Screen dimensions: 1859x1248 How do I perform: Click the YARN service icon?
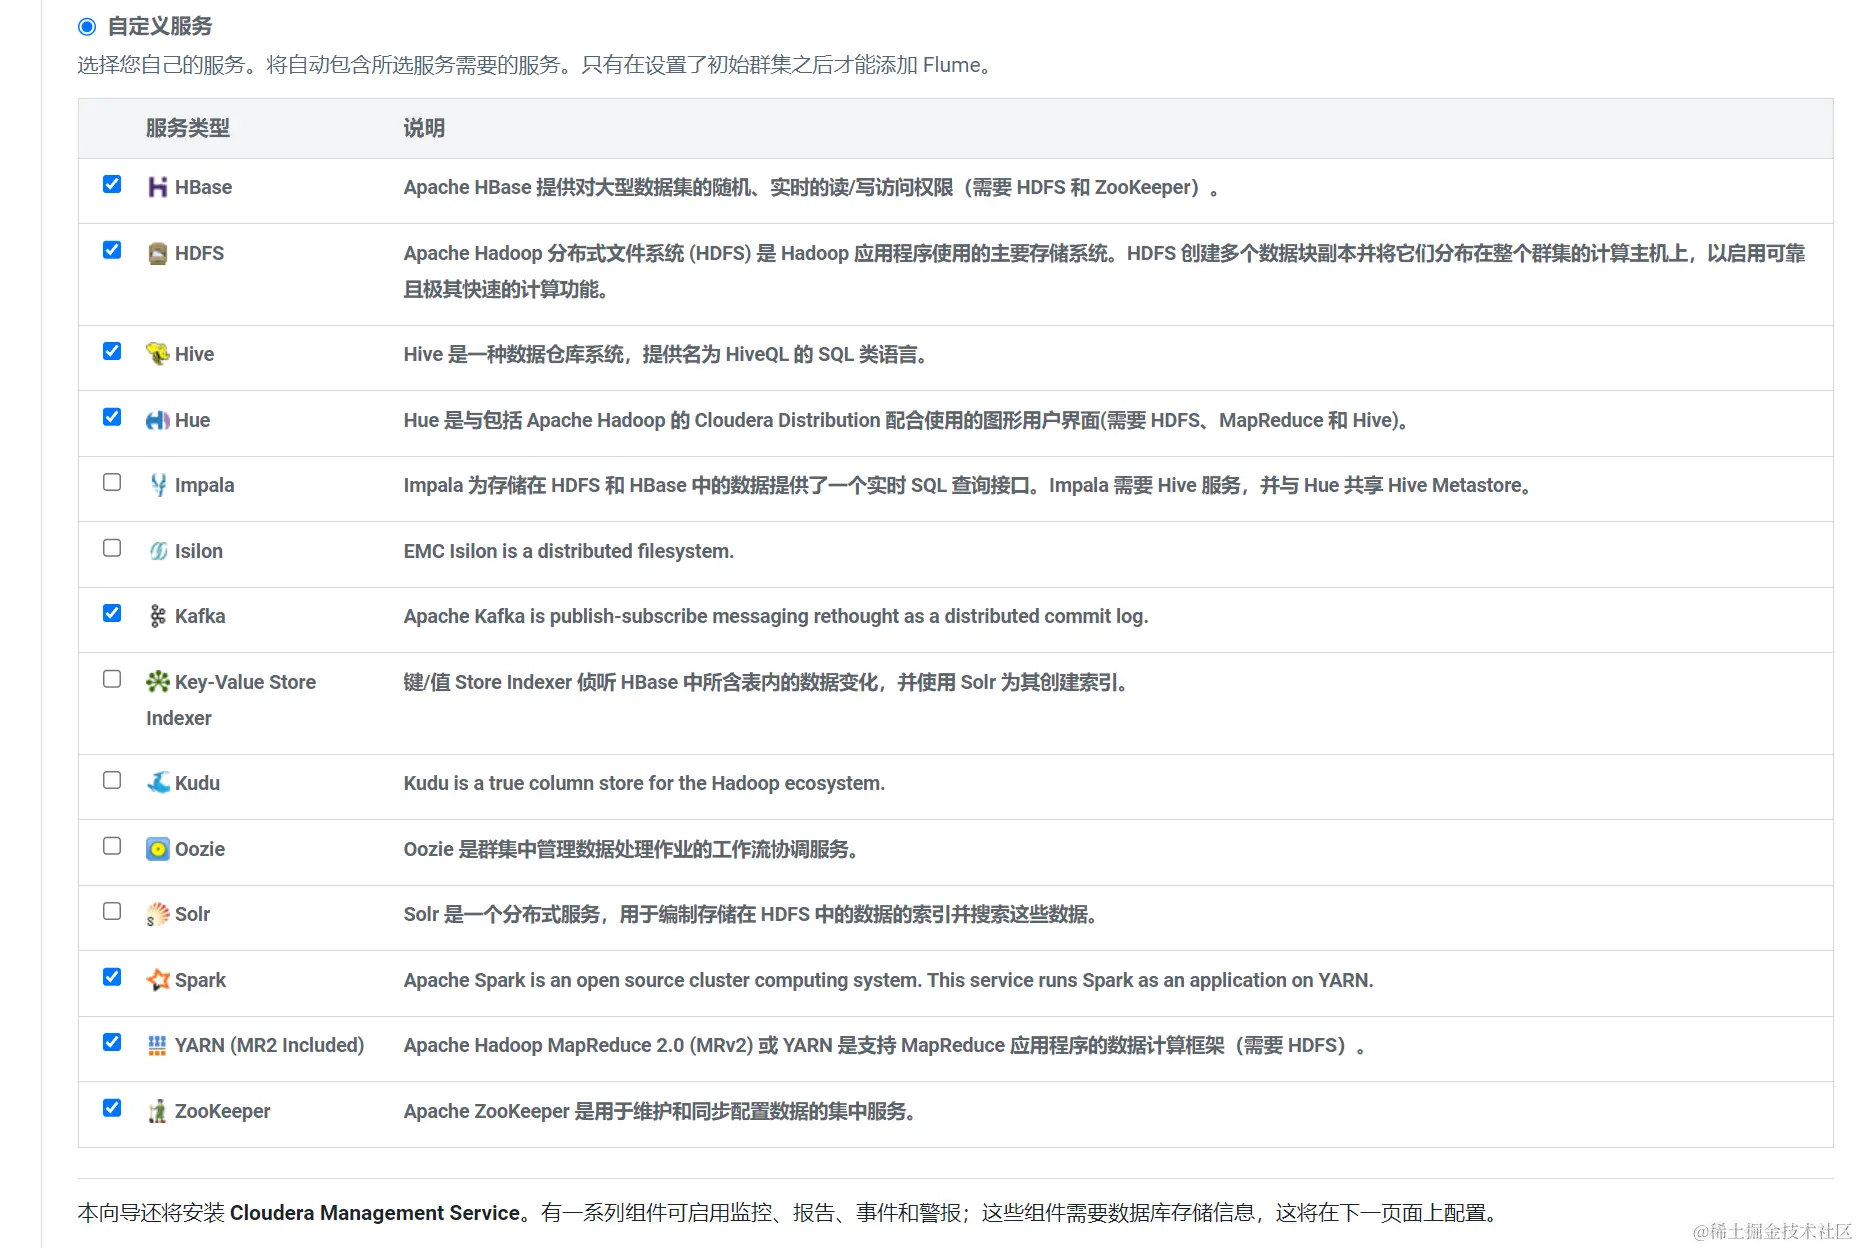pos(157,1045)
